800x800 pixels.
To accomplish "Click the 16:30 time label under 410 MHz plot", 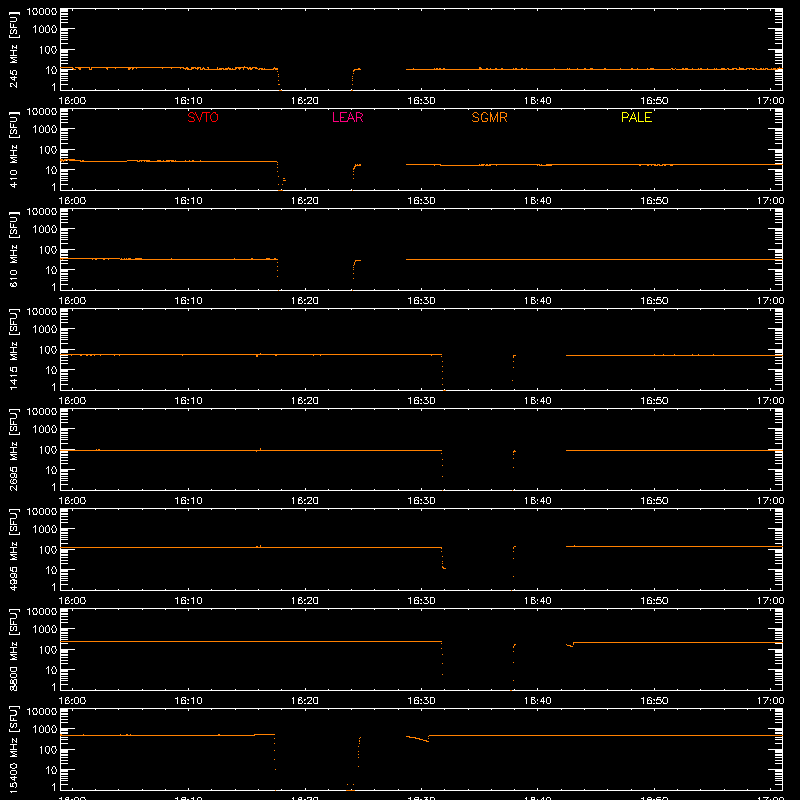I will tap(421, 201).
